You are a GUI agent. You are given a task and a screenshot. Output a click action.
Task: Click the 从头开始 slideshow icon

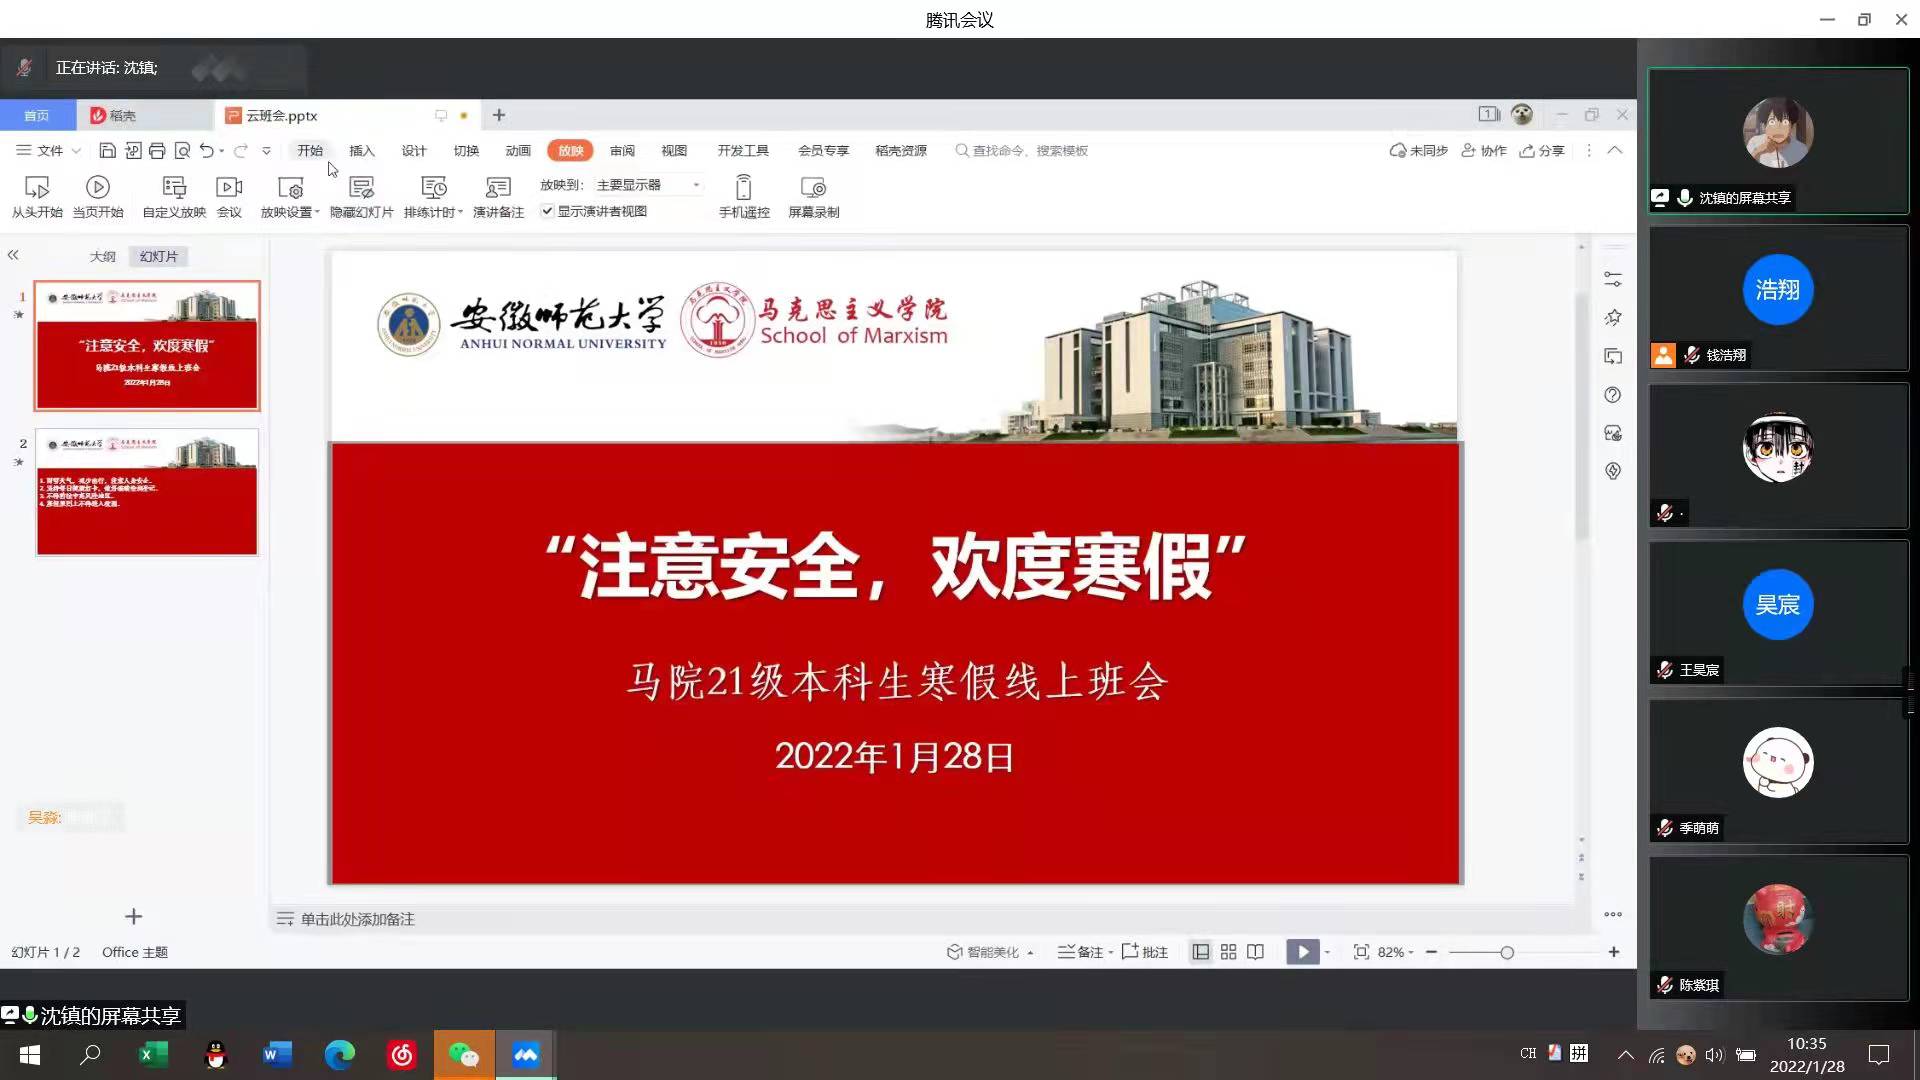pos(37,188)
